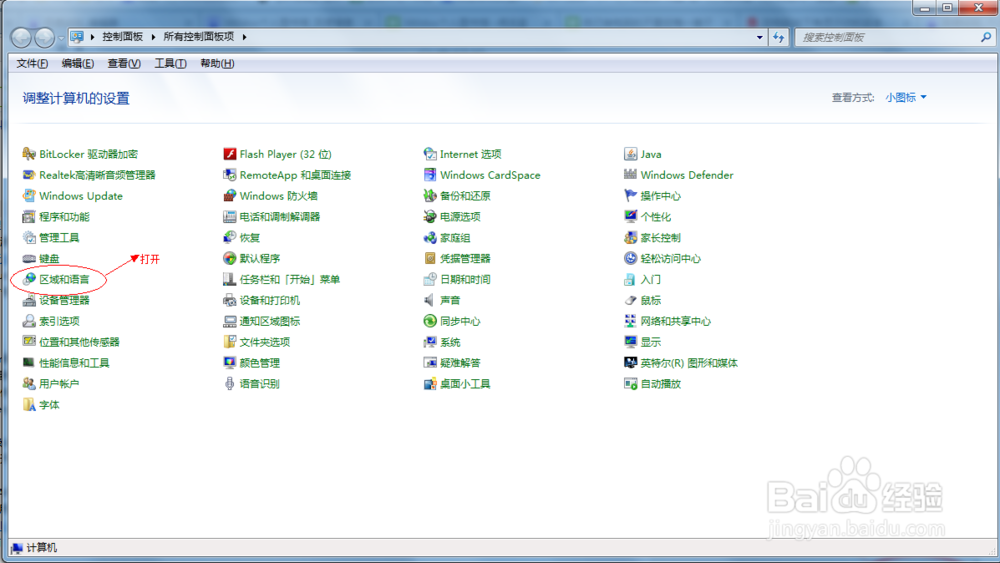This screenshot has width=1000, height=563.
Task: Click the Realtek高清晰音频管理器 icon
Action: tap(29, 175)
